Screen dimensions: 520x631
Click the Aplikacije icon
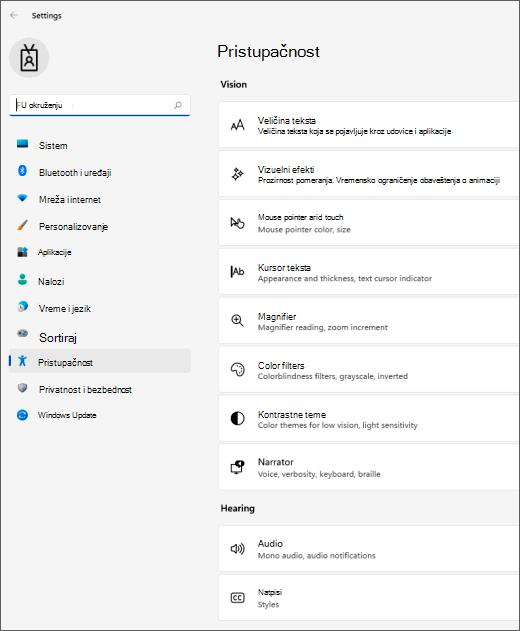point(23,252)
